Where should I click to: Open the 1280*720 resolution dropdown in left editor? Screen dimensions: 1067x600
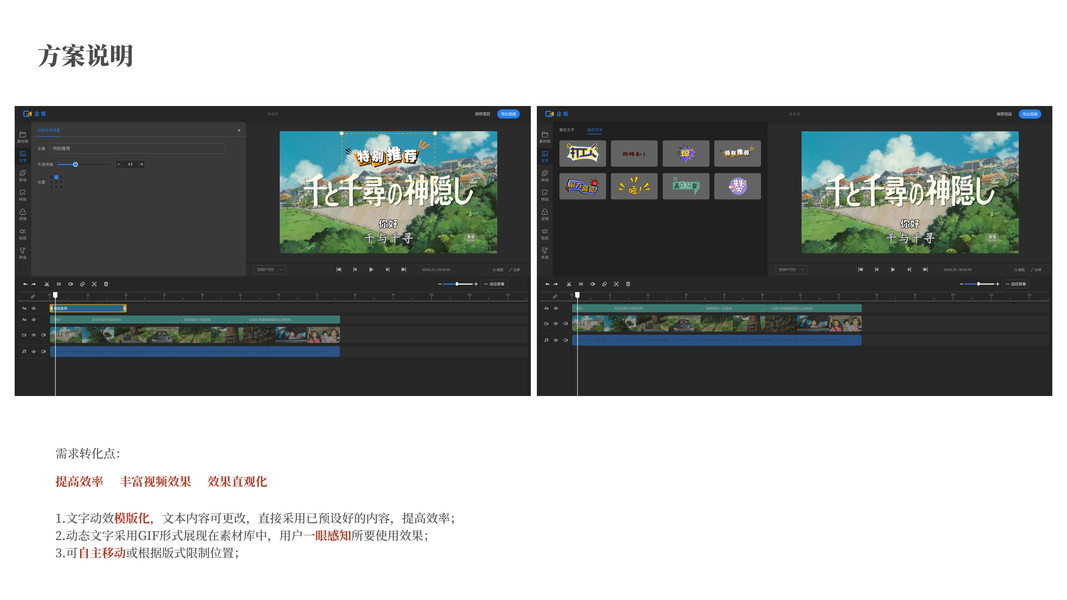tap(269, 269)
